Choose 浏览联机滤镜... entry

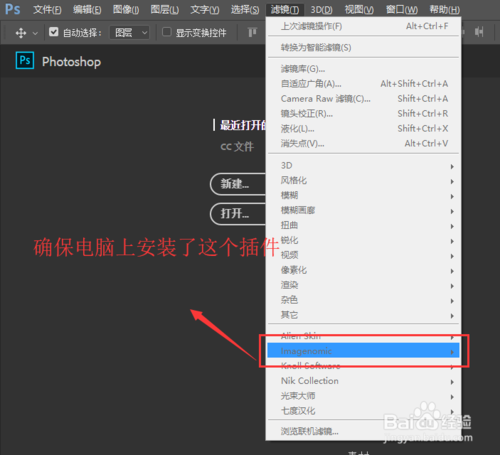coord(364,431)
